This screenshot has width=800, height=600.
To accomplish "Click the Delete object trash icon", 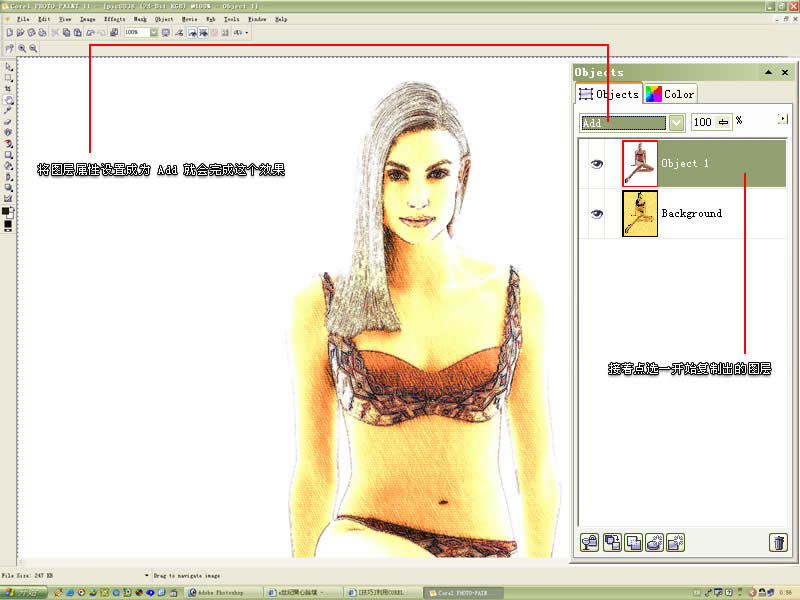I will (x=778, y=542).
